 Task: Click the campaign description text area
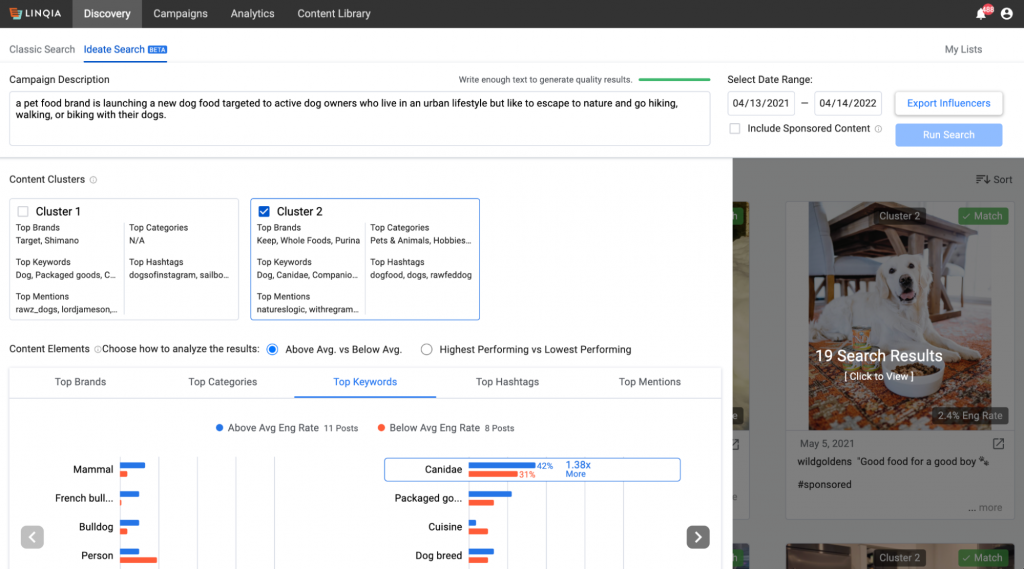pos(359,118)
